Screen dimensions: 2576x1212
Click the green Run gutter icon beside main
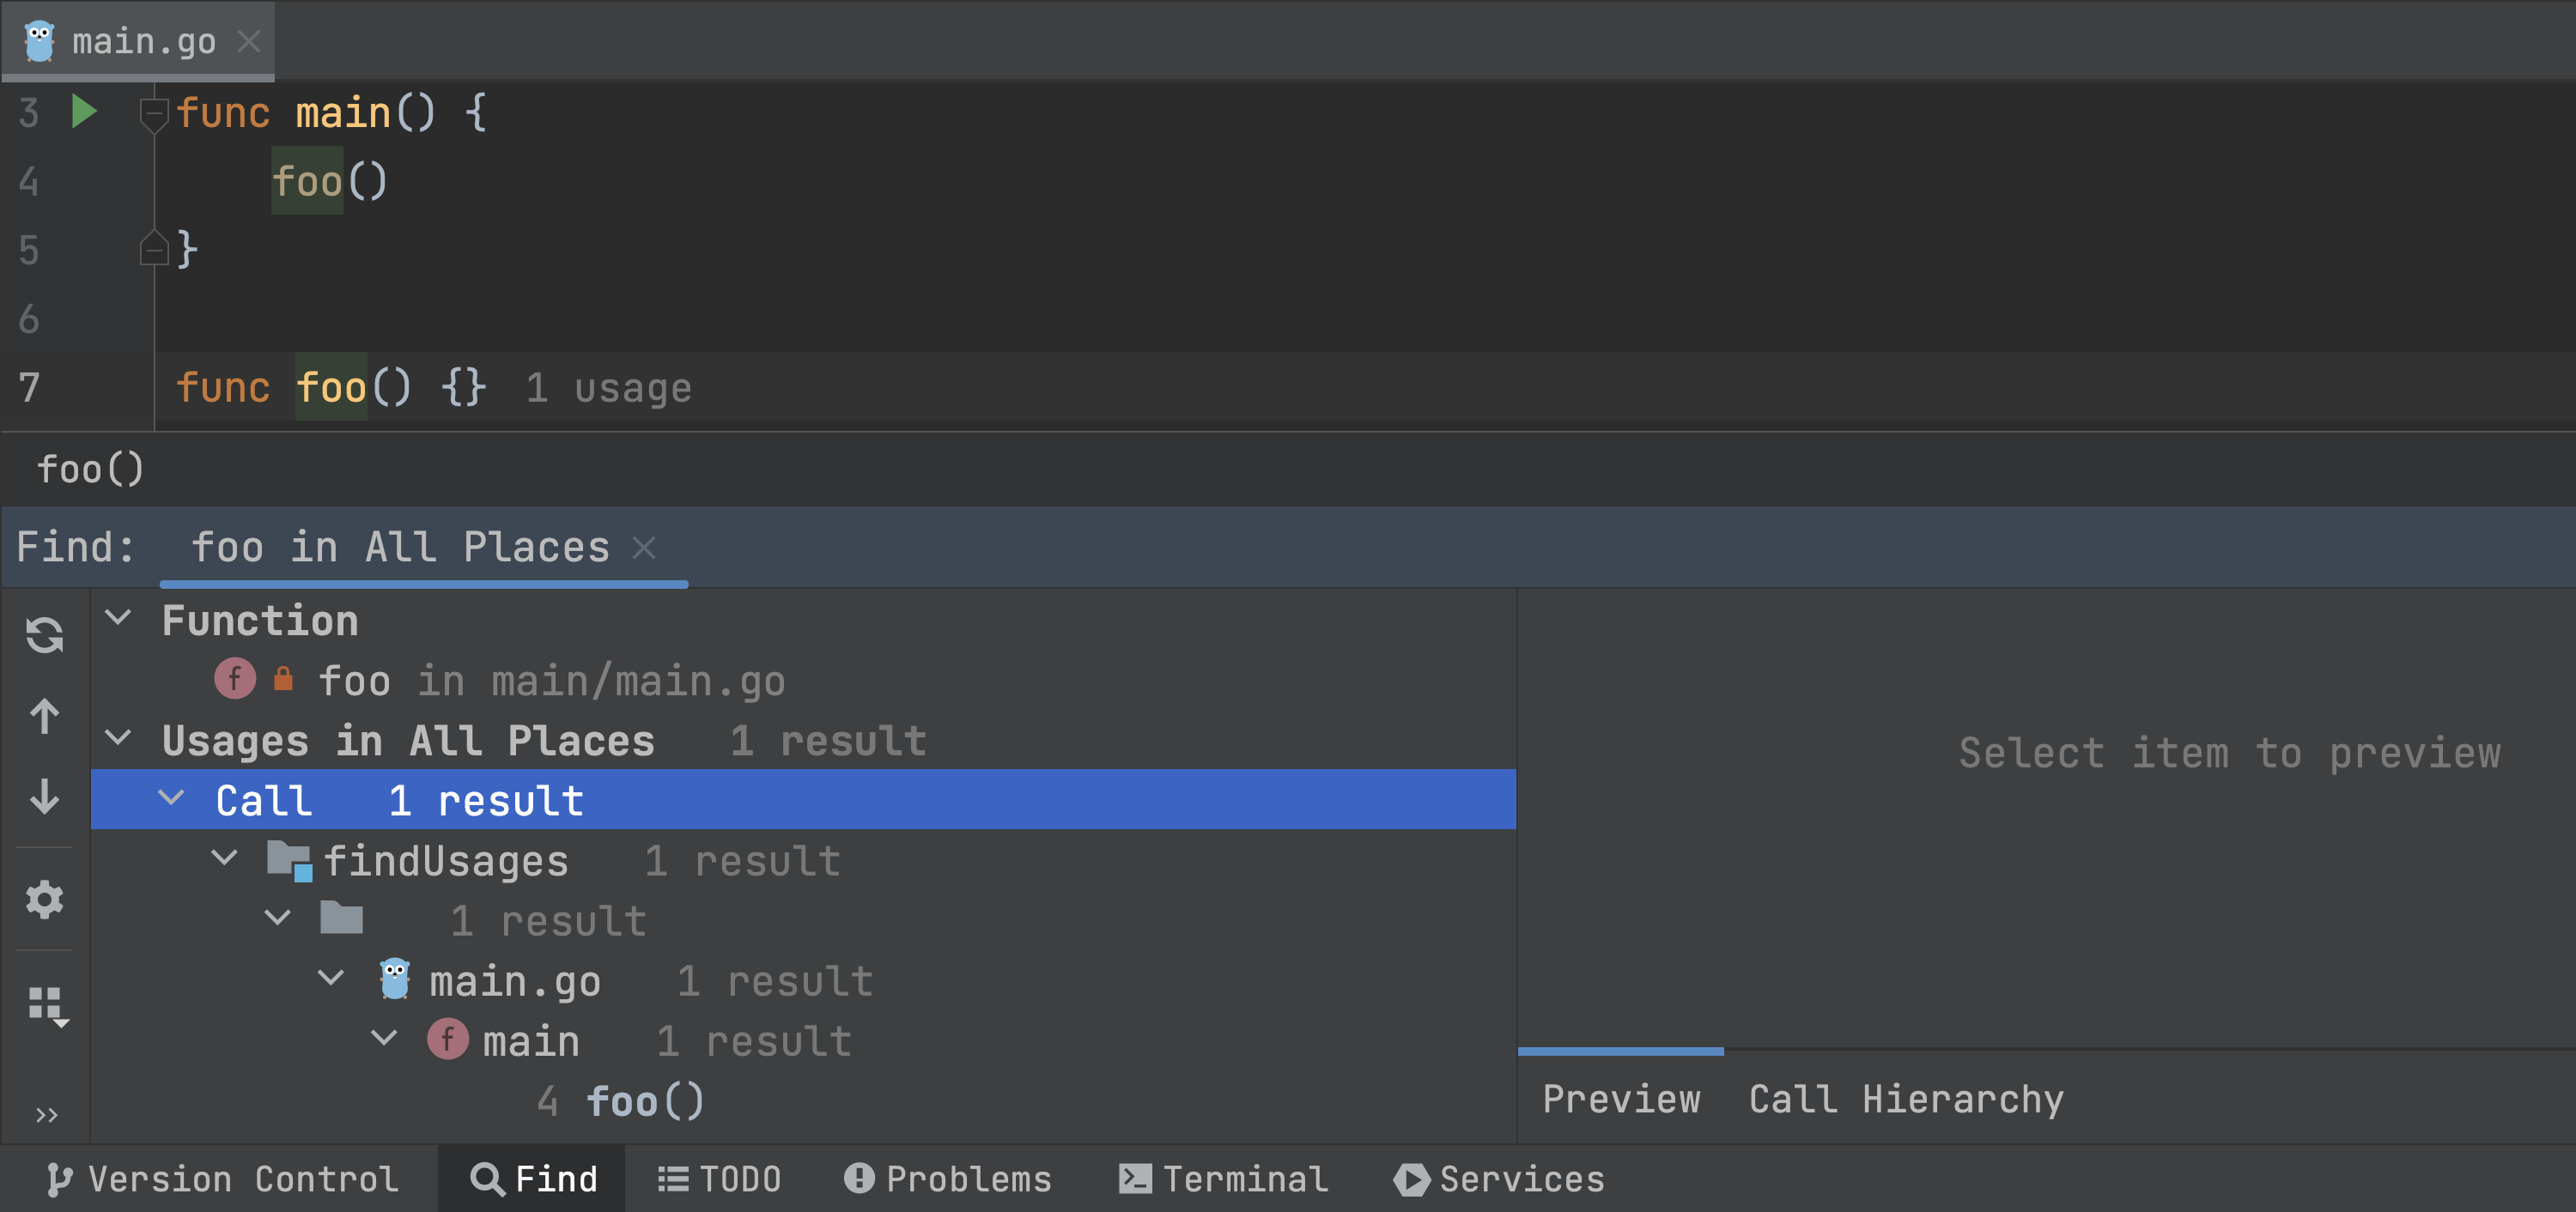click(84, 111)
